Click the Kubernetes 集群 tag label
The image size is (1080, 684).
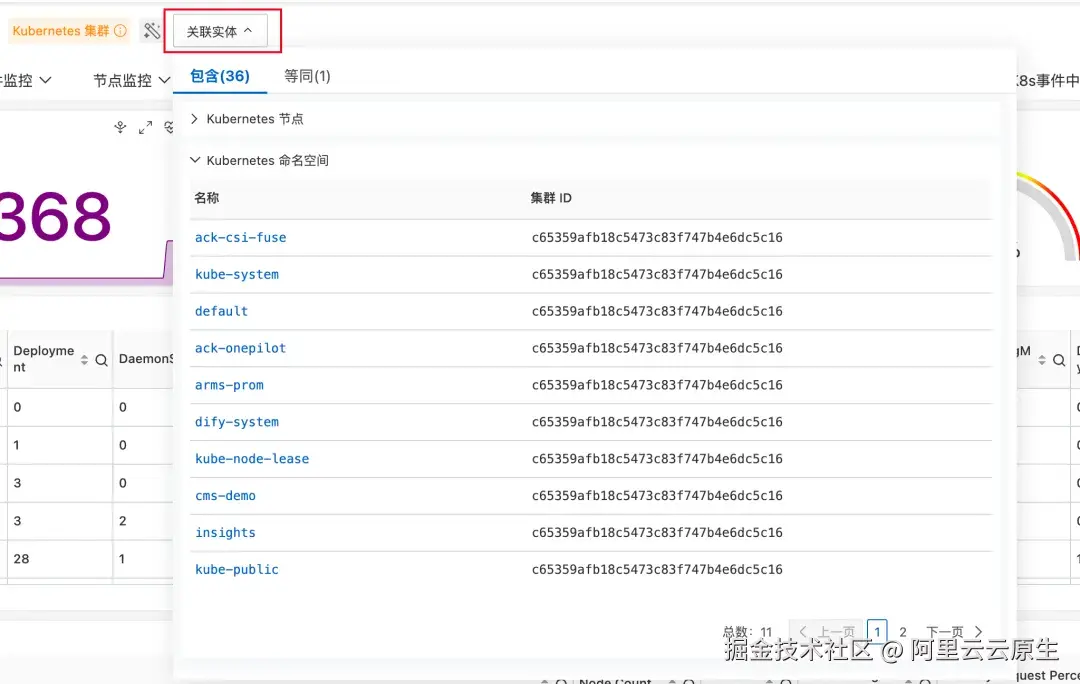tap(61, 31)
